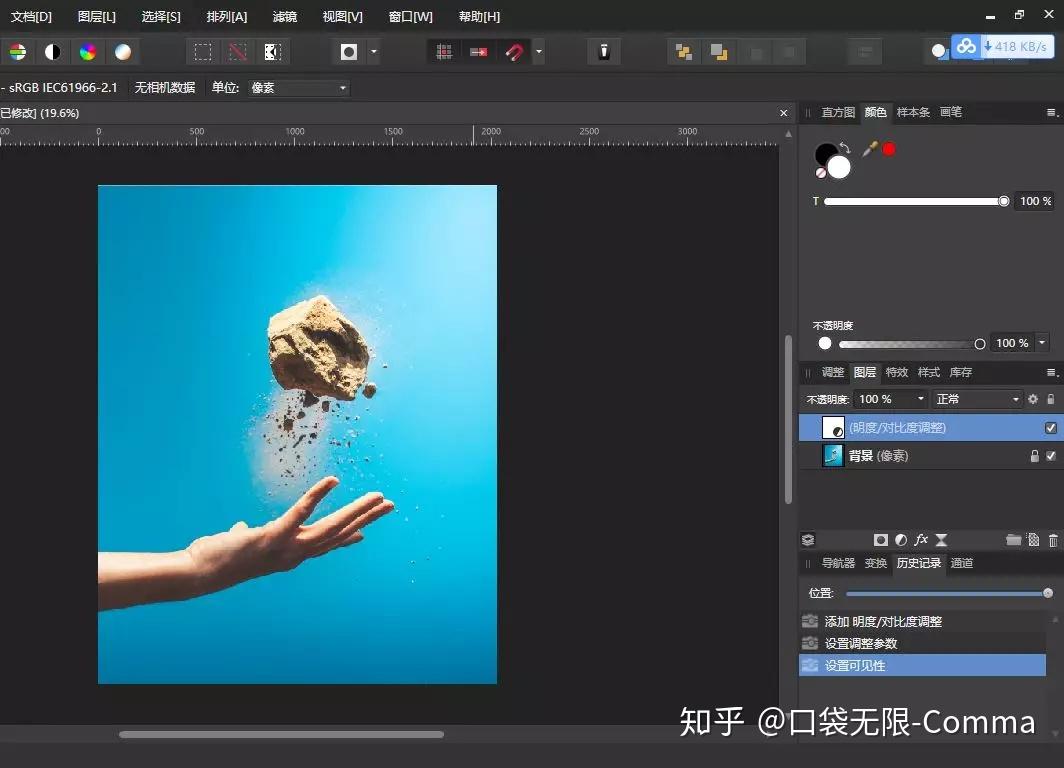Toggle visibility of the 明度/对比度调整 layer

click(1050, 427)
